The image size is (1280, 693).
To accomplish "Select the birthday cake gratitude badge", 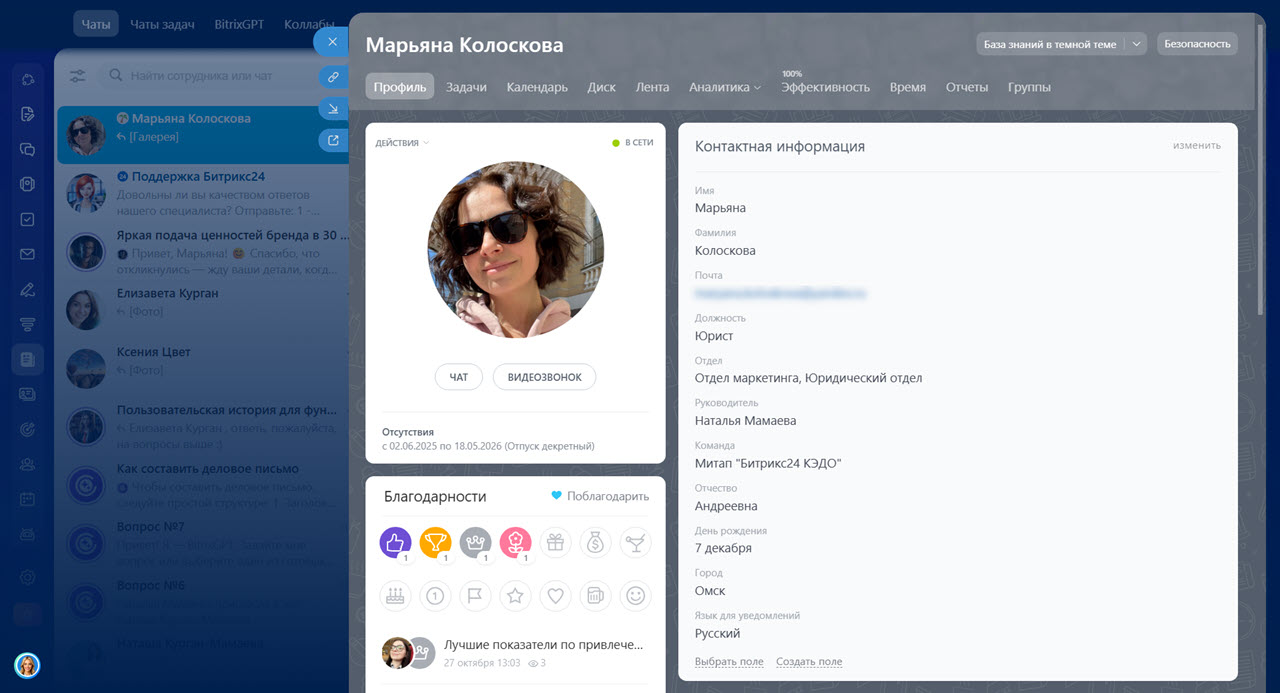I will [x=396, y=596].
